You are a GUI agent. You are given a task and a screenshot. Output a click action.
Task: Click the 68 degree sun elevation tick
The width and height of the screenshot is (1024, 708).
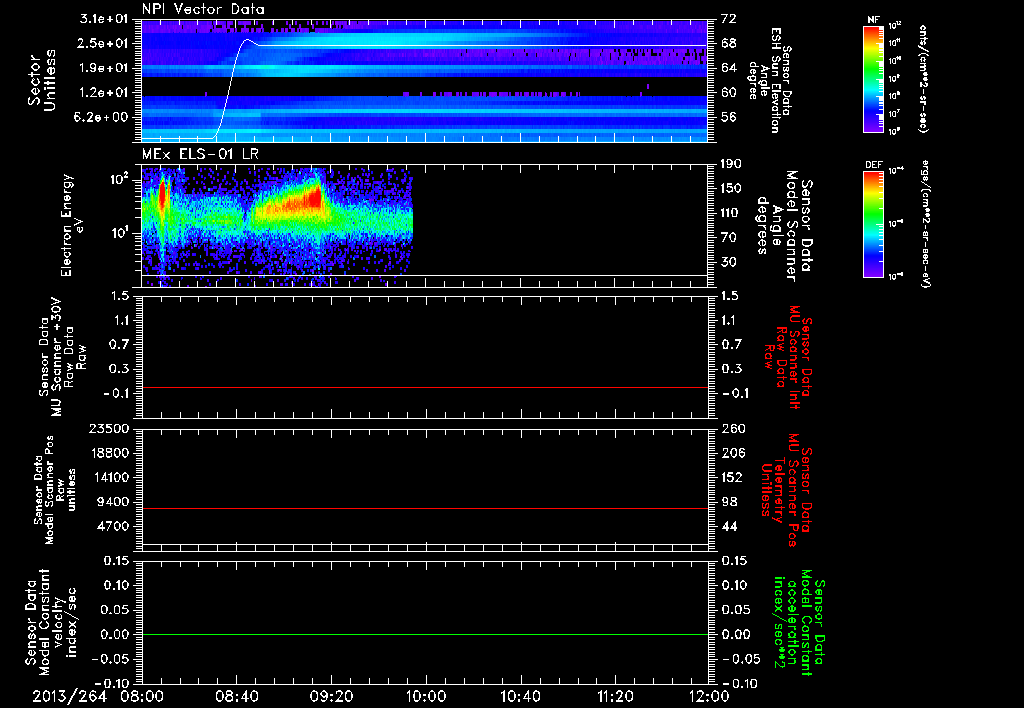click(729, 43)
